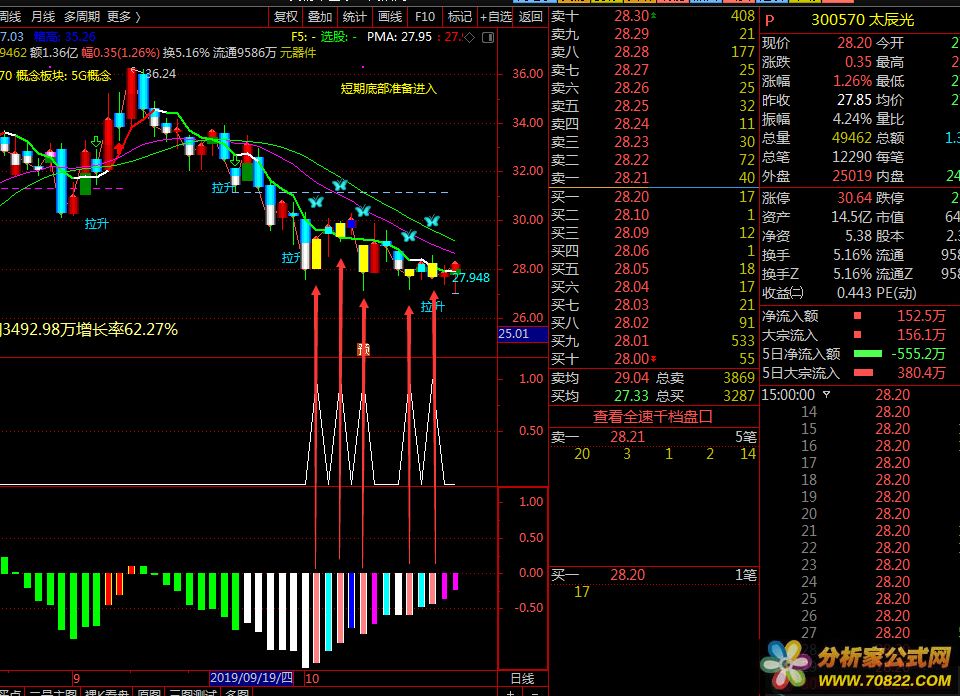The height and width of the screenshot is (696, 960).
Task: Activate the 画线 drawing tool
Action: (x=390, y=17)
